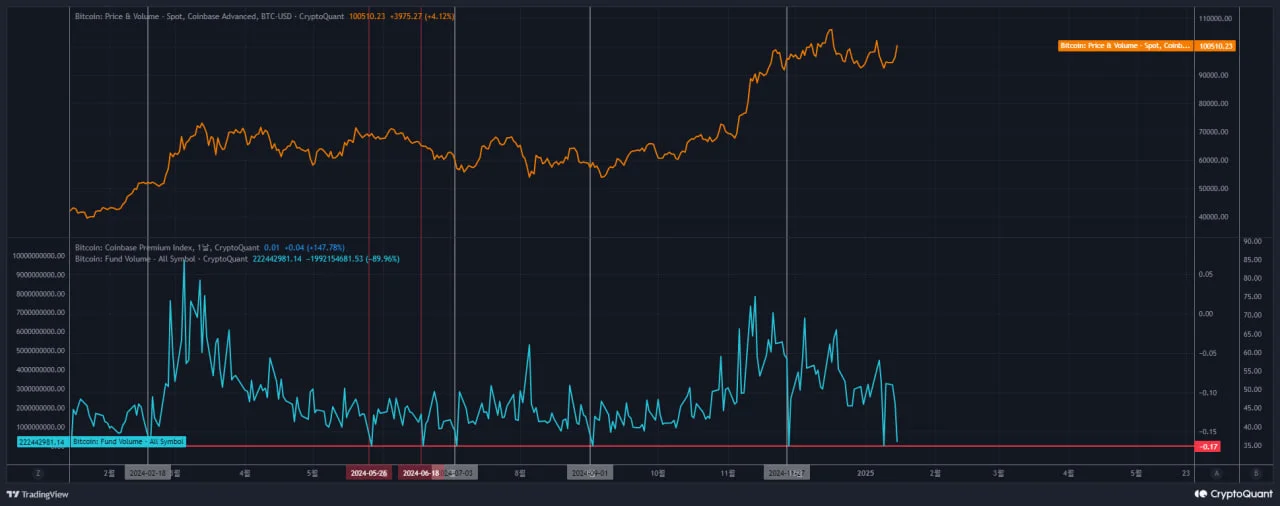Click the orange price label 100510.23
This screenshot has width=1280, height=506.
click(1216, 46)
